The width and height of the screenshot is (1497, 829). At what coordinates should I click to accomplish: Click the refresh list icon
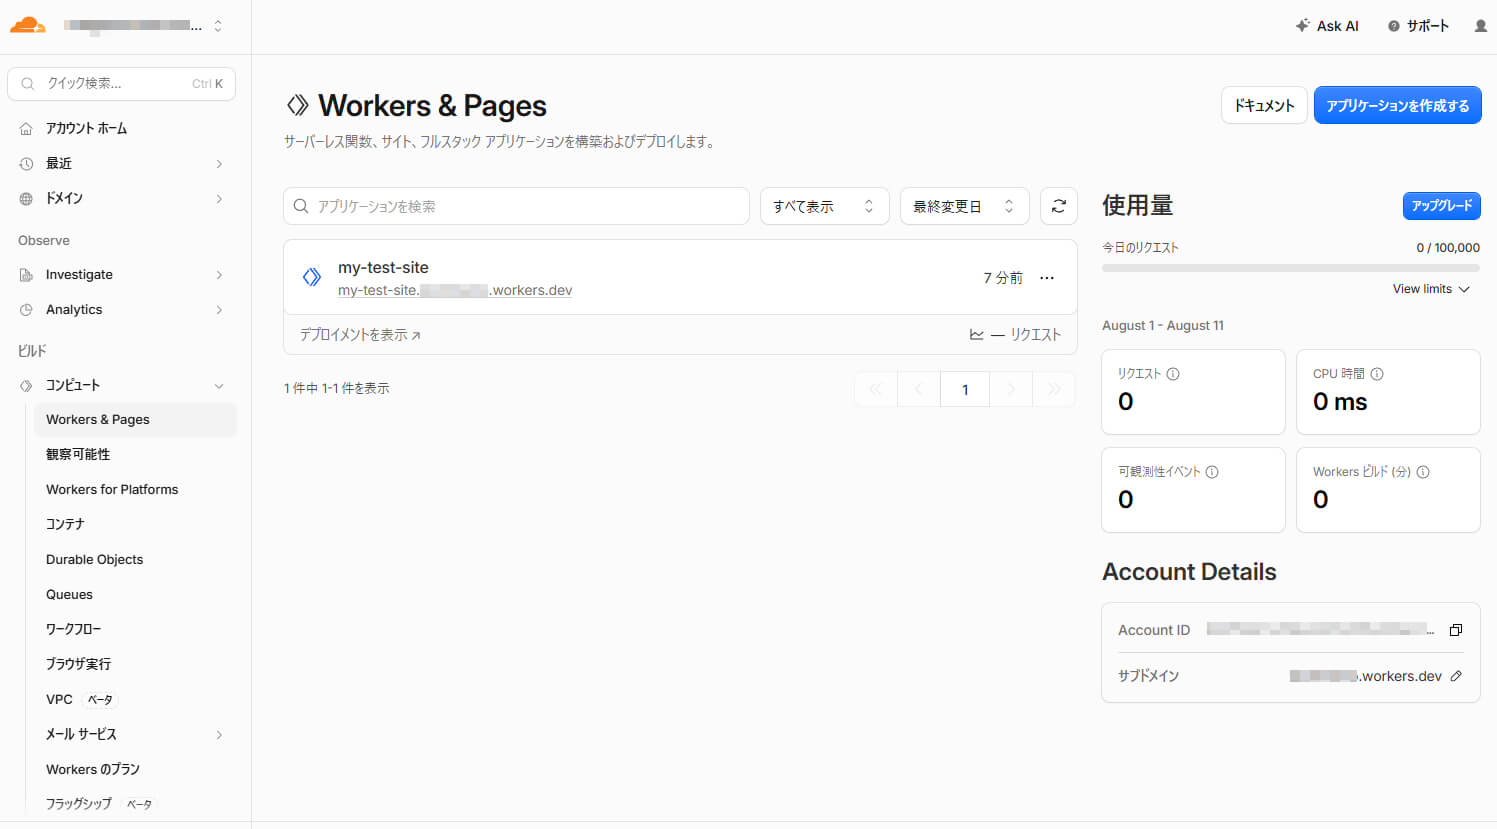click(x=1059, y=206)
